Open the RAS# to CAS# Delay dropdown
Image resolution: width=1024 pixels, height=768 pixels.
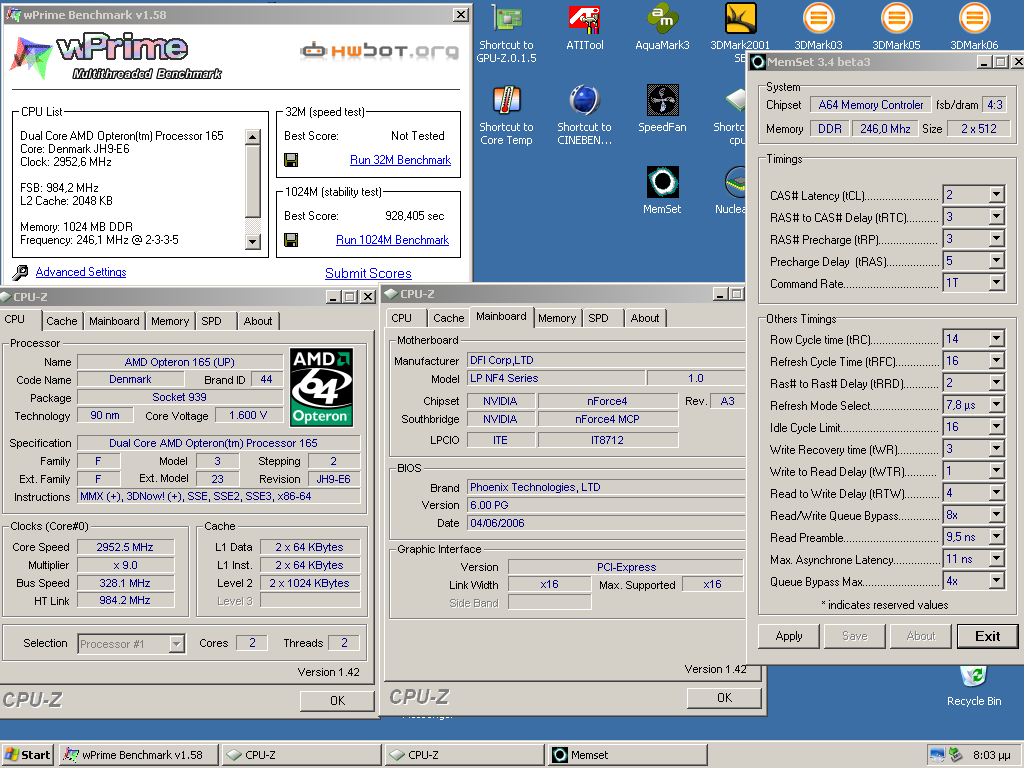tap(997, 217)
